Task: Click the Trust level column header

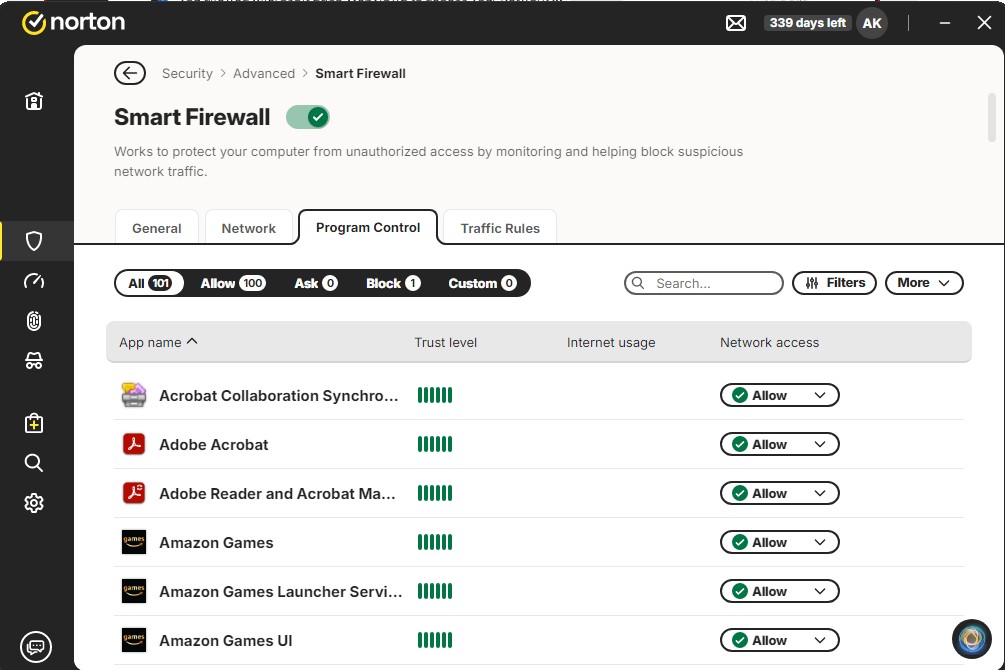Action: pos(445,342)
